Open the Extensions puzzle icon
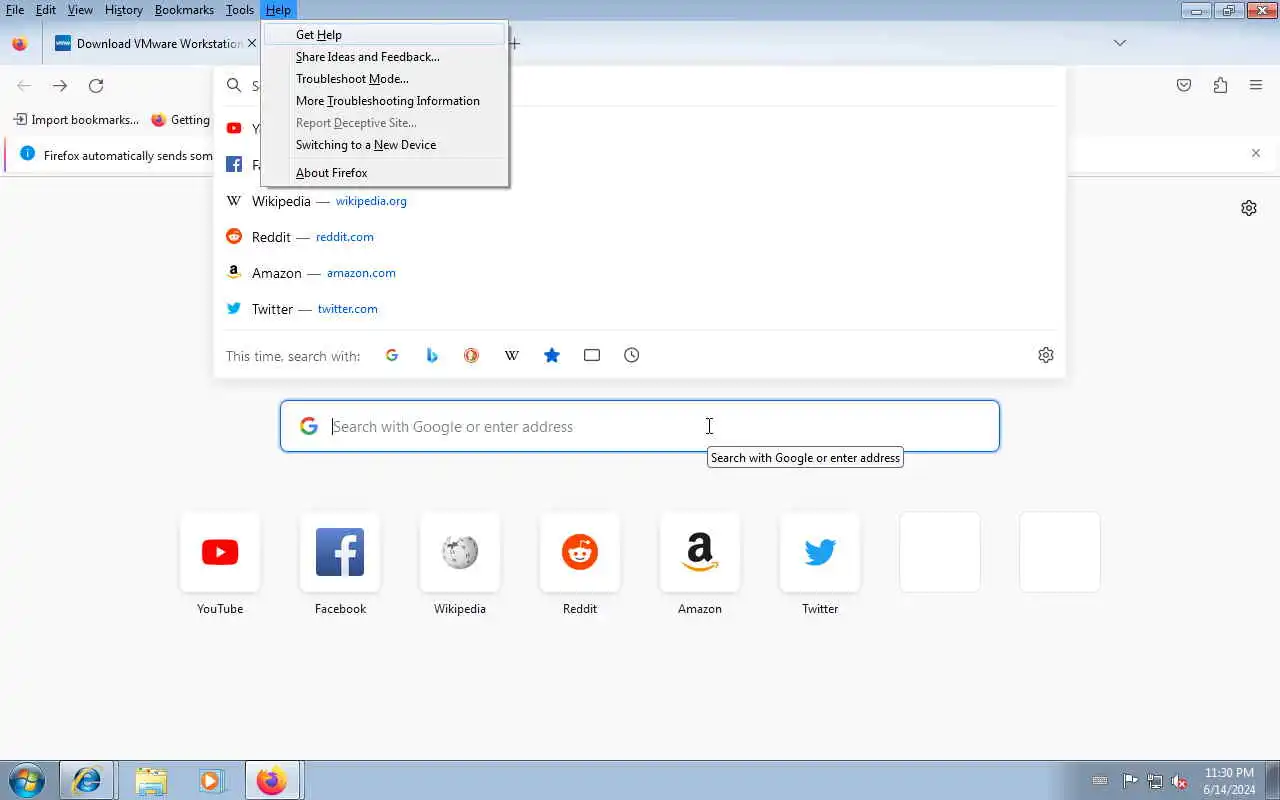 point(1220,86)
